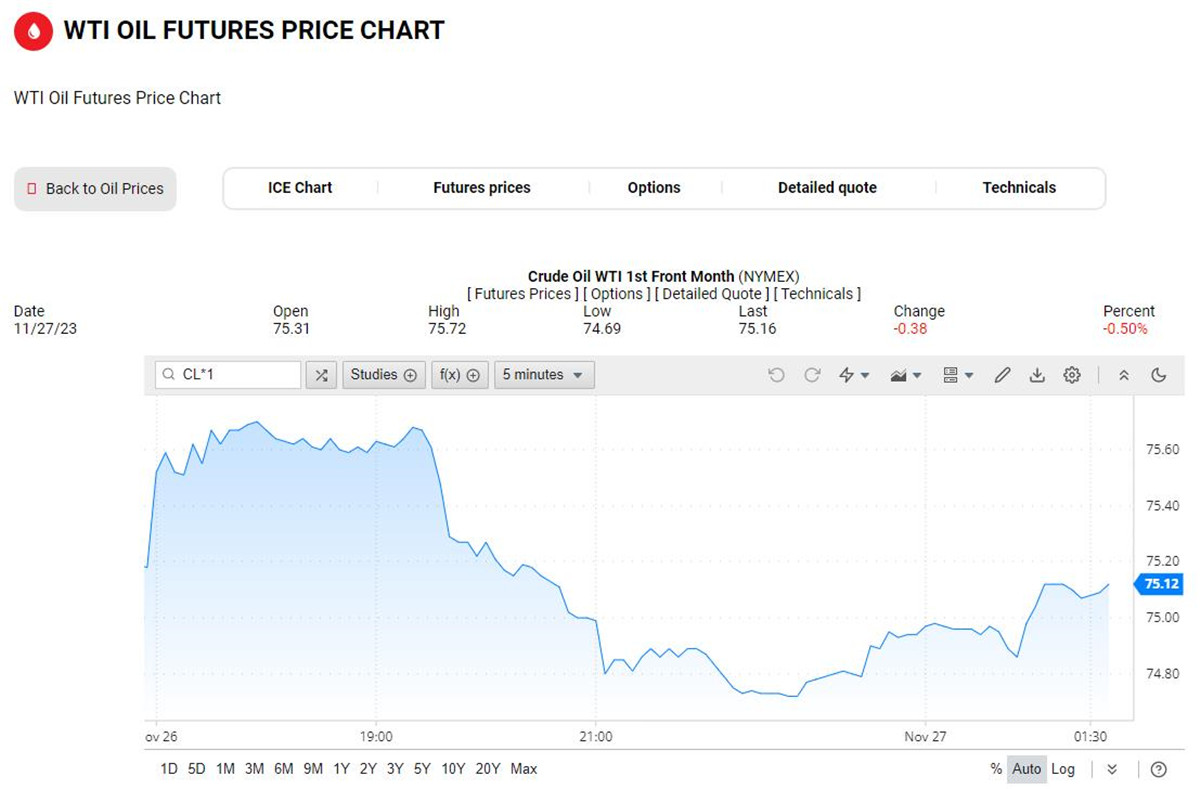Open the 5 minutes interval dropdown
1200x789 pixels.
coord(543,375)
